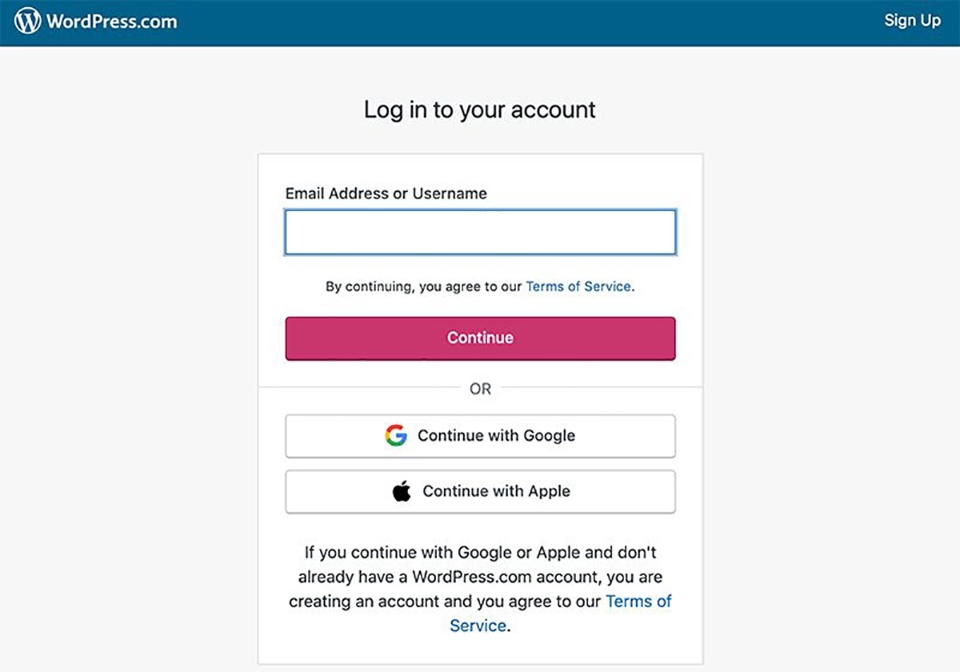This screenshot has height=672, width=960.
Task: Click the Apple logo icon
Action: 401,491
